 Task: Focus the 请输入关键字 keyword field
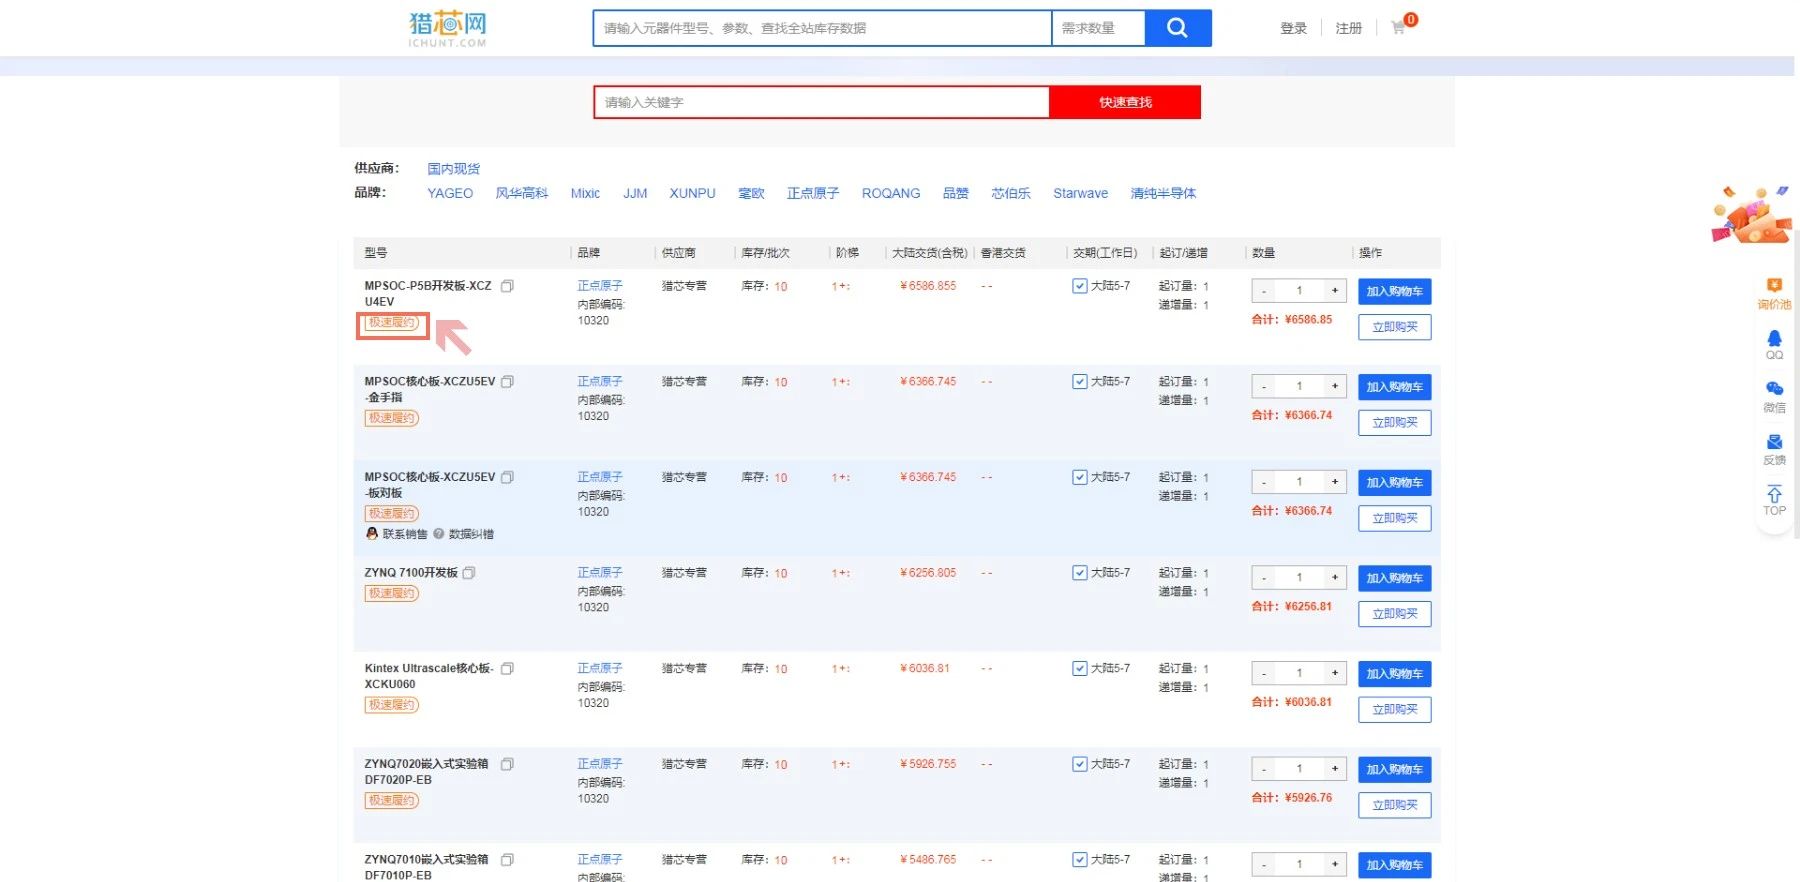coord(822,102)
